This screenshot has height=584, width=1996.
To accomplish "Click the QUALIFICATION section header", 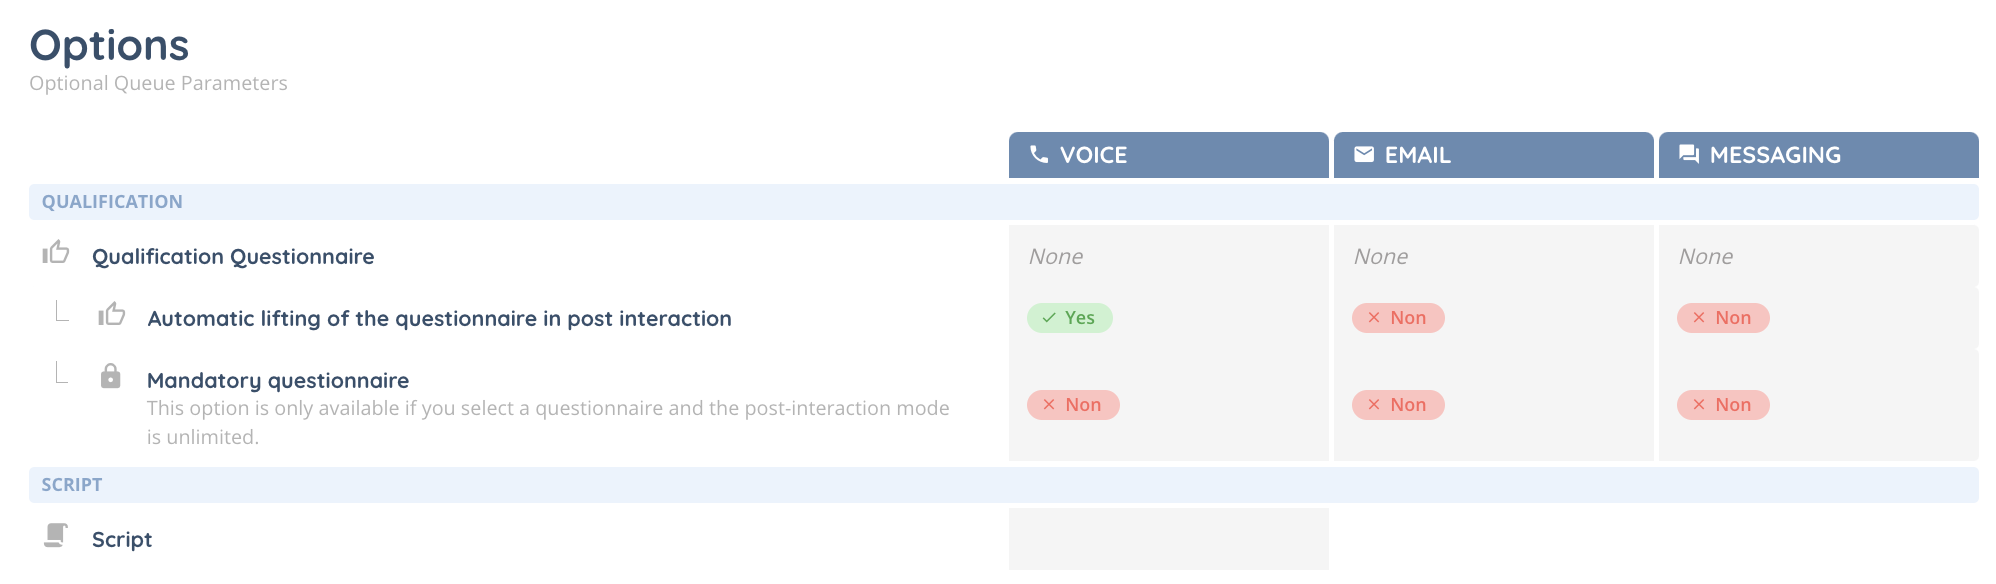I will coord(112,202).
